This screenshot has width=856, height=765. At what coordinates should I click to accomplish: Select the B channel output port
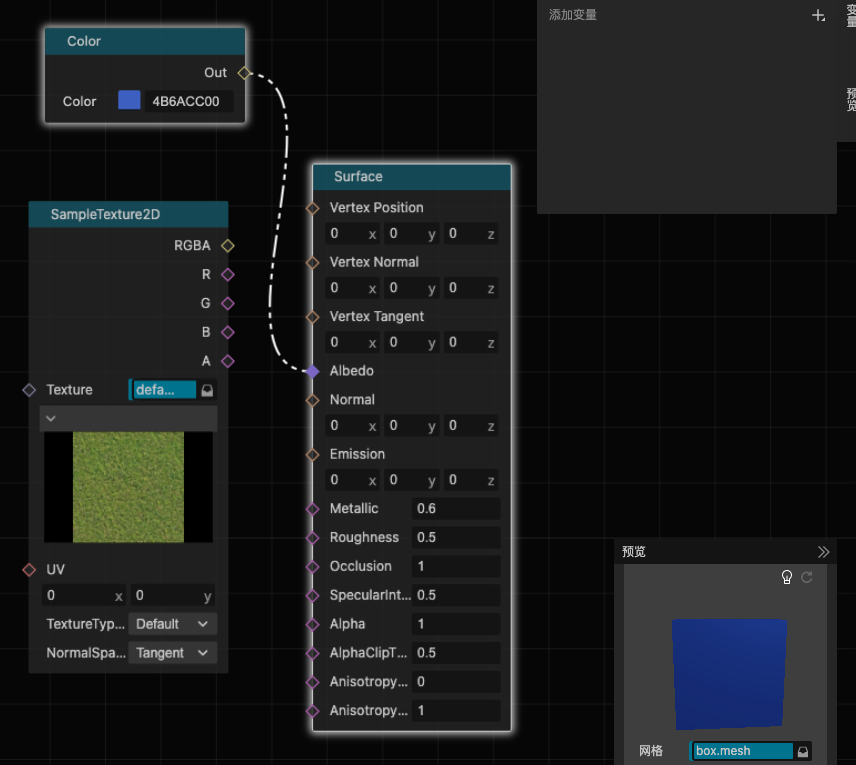pyautogui.click(x=228, y=332)
